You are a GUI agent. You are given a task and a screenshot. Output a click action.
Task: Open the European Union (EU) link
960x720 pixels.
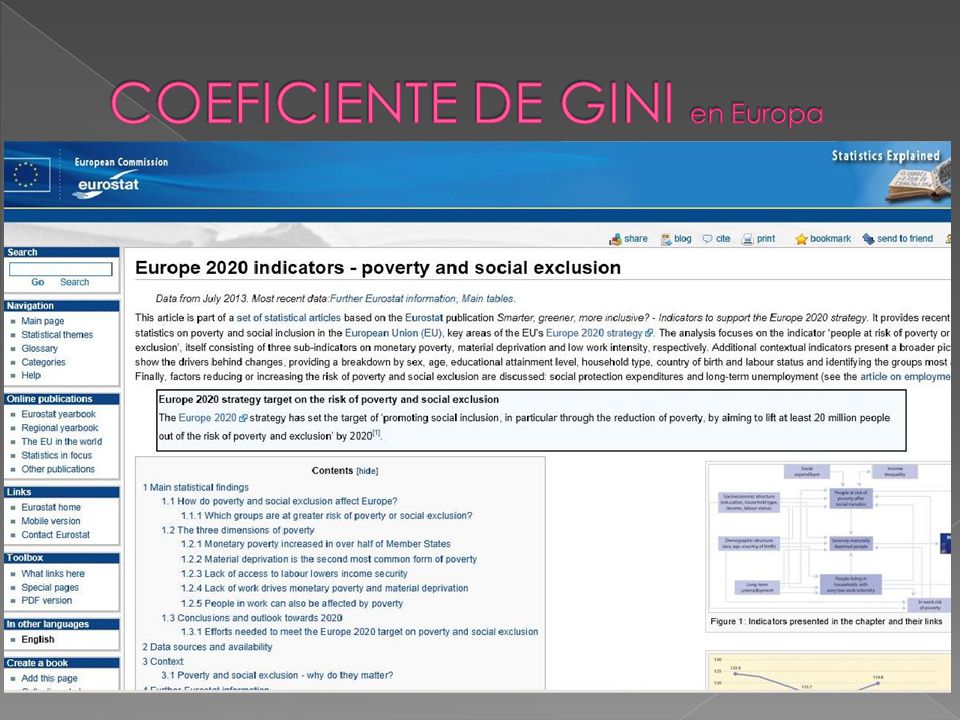(393, 333)
